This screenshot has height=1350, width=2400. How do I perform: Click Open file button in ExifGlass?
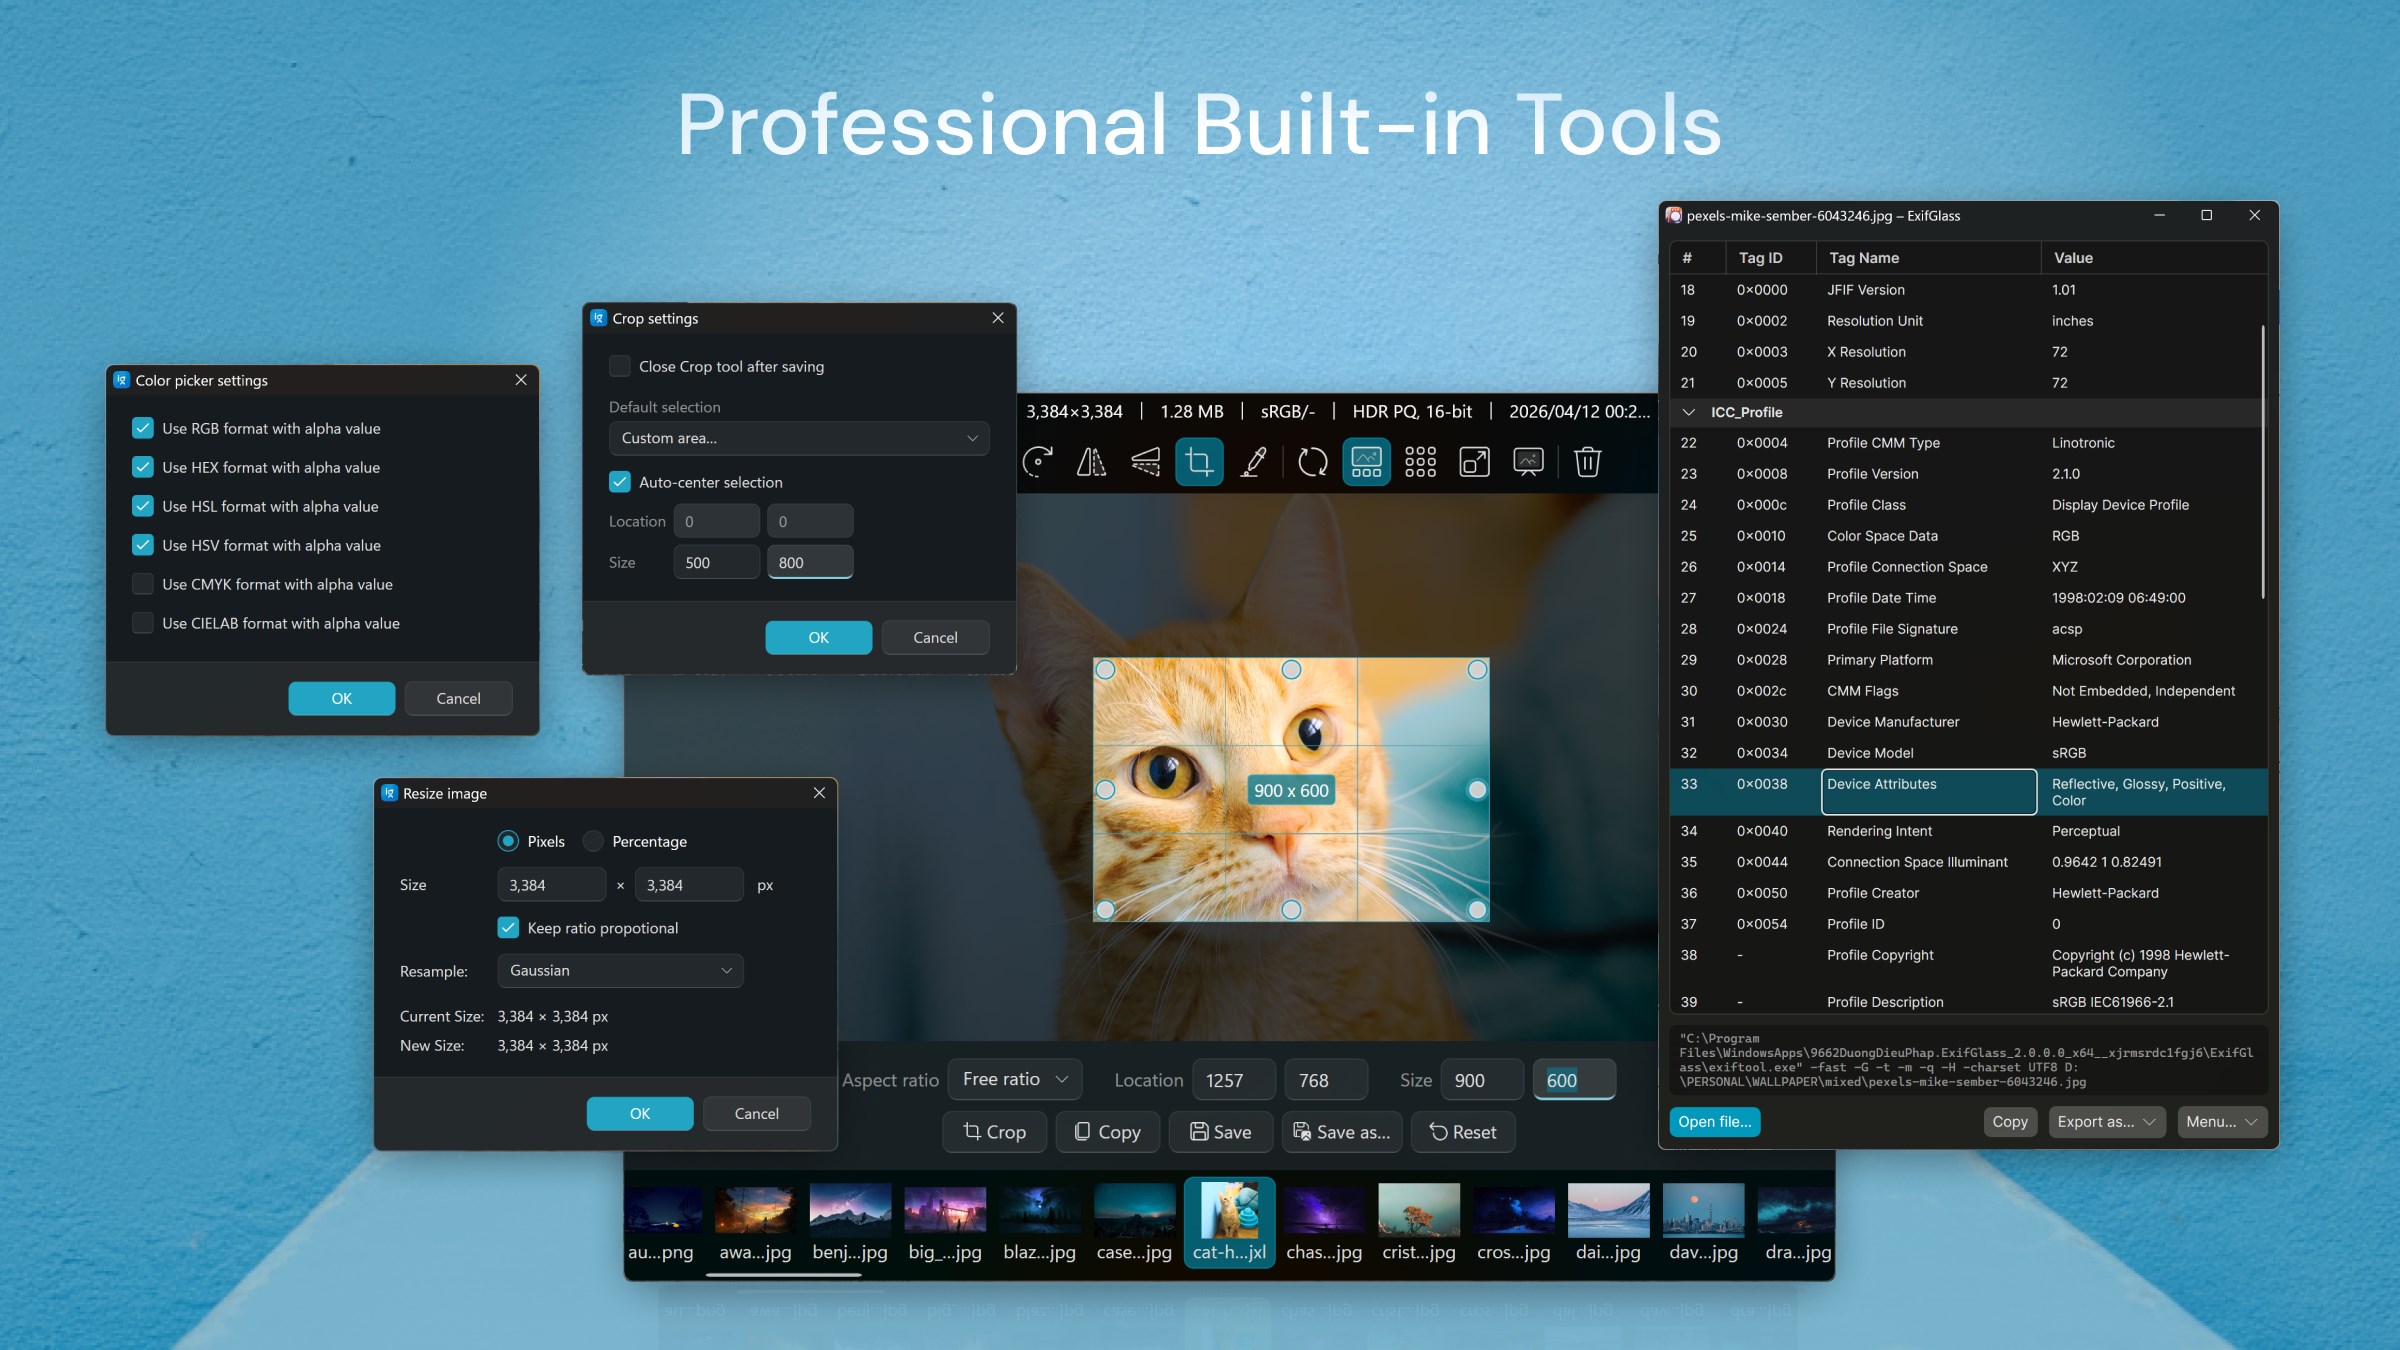1714,1122
